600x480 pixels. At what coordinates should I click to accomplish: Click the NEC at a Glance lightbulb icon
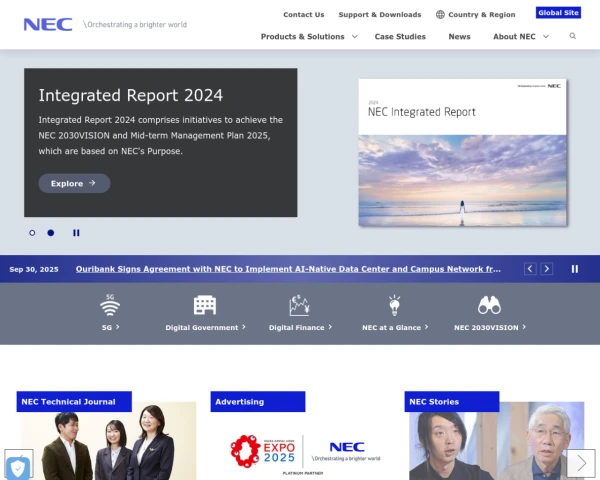click(x=395, y=305)
